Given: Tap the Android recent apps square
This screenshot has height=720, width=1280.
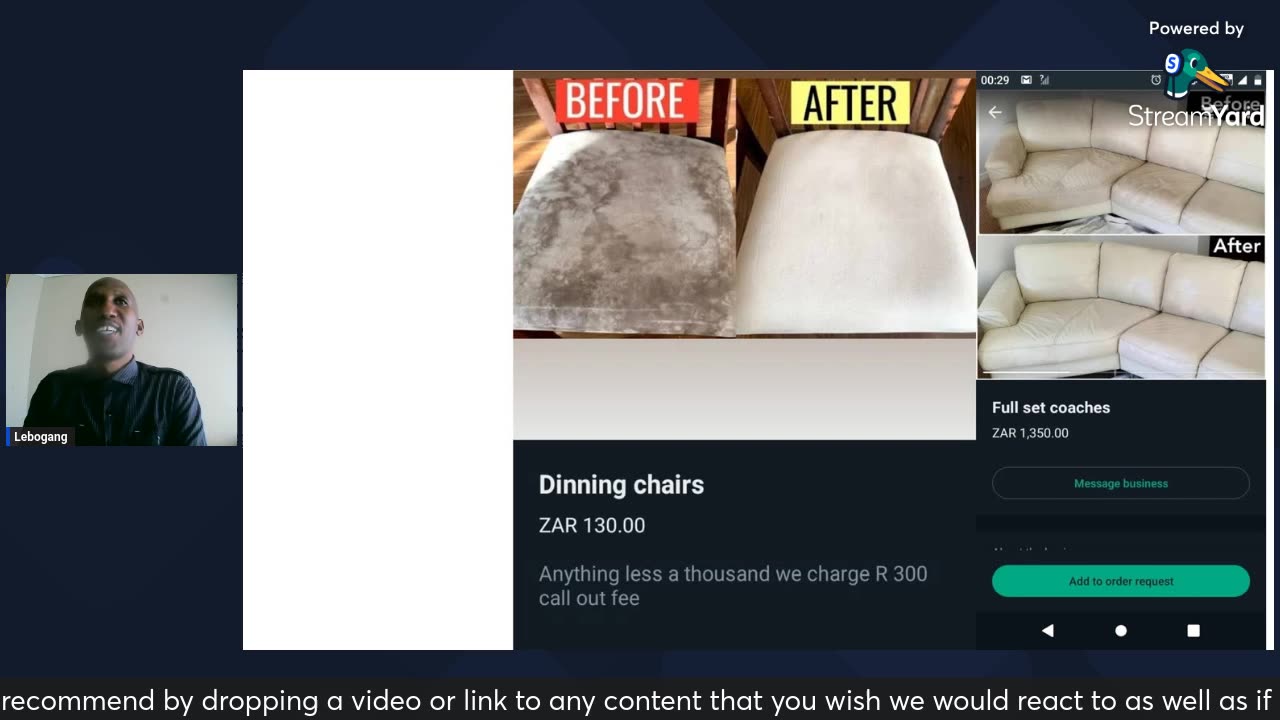Looking at the screenshot, I should pyautogui.click(x=1193, y=631).
